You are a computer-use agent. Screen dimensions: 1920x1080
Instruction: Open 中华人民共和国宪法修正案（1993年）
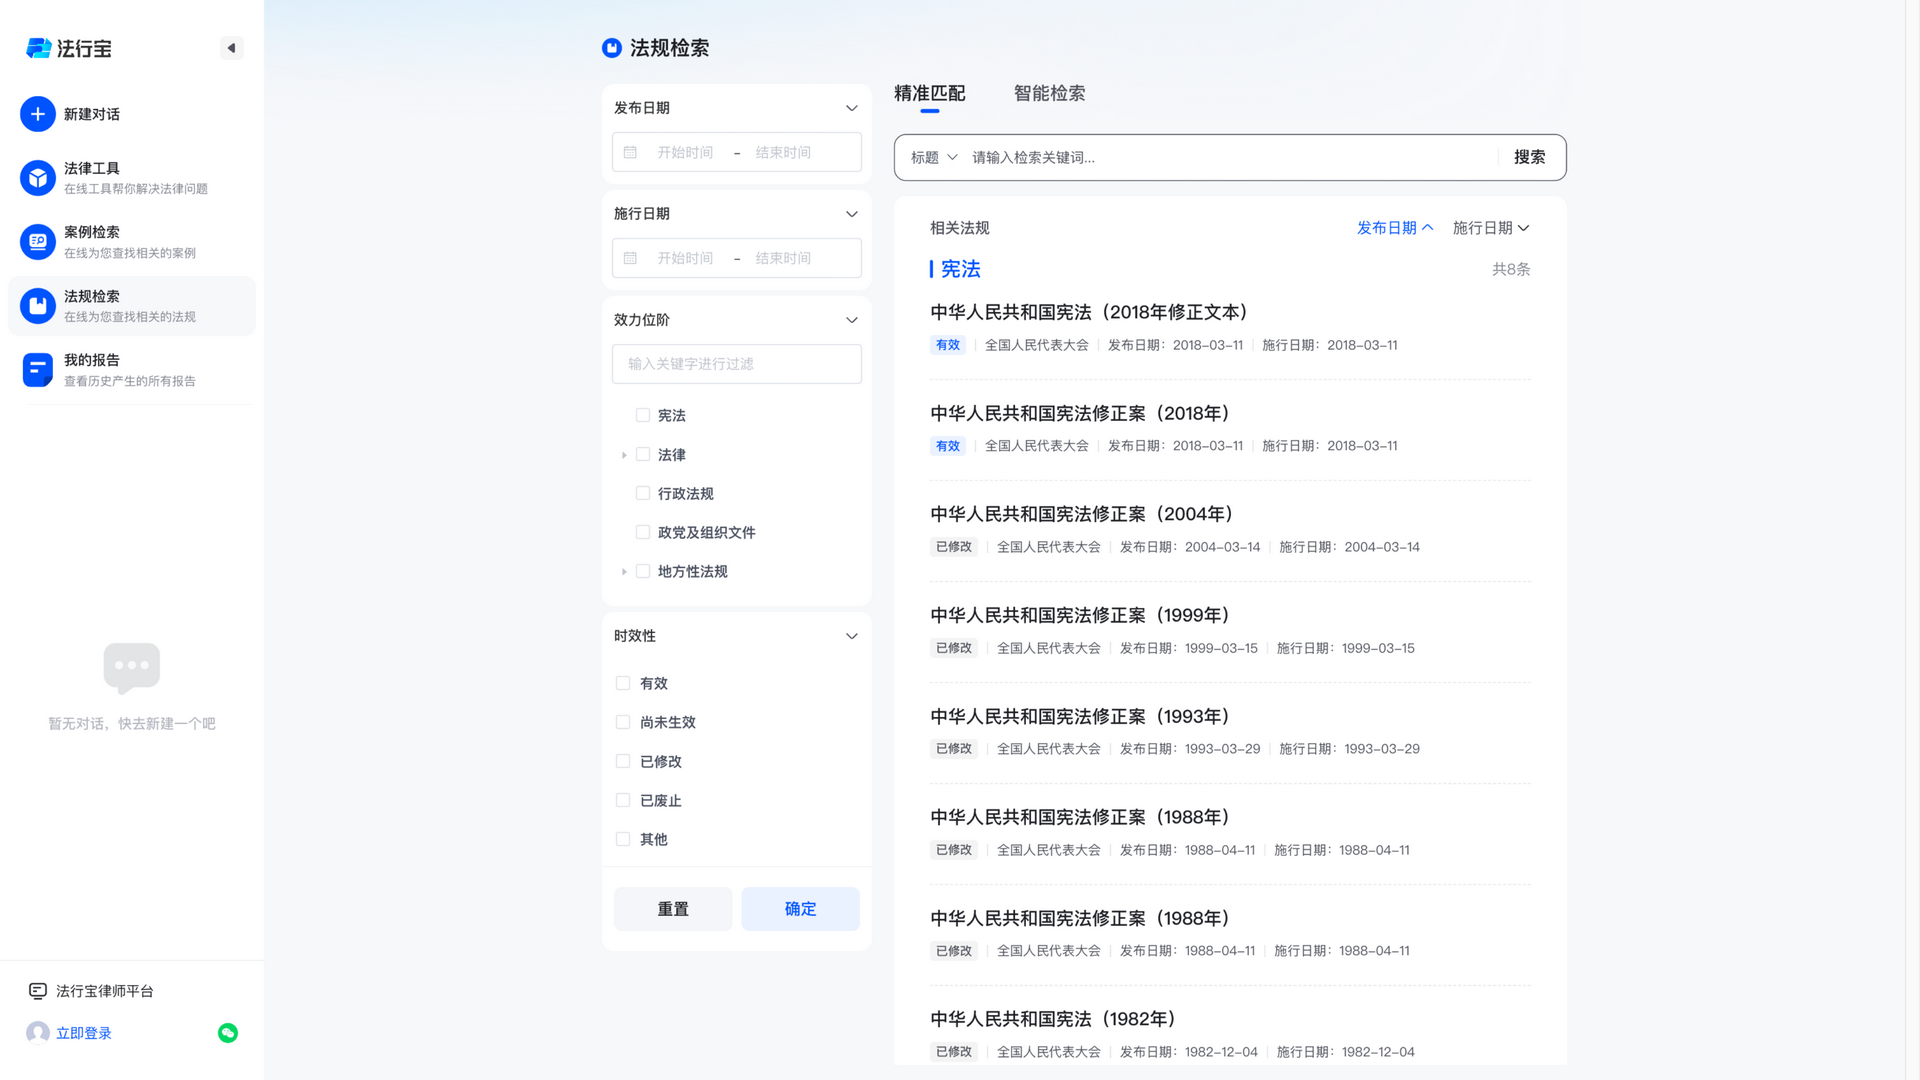[x=1080, y=716]
